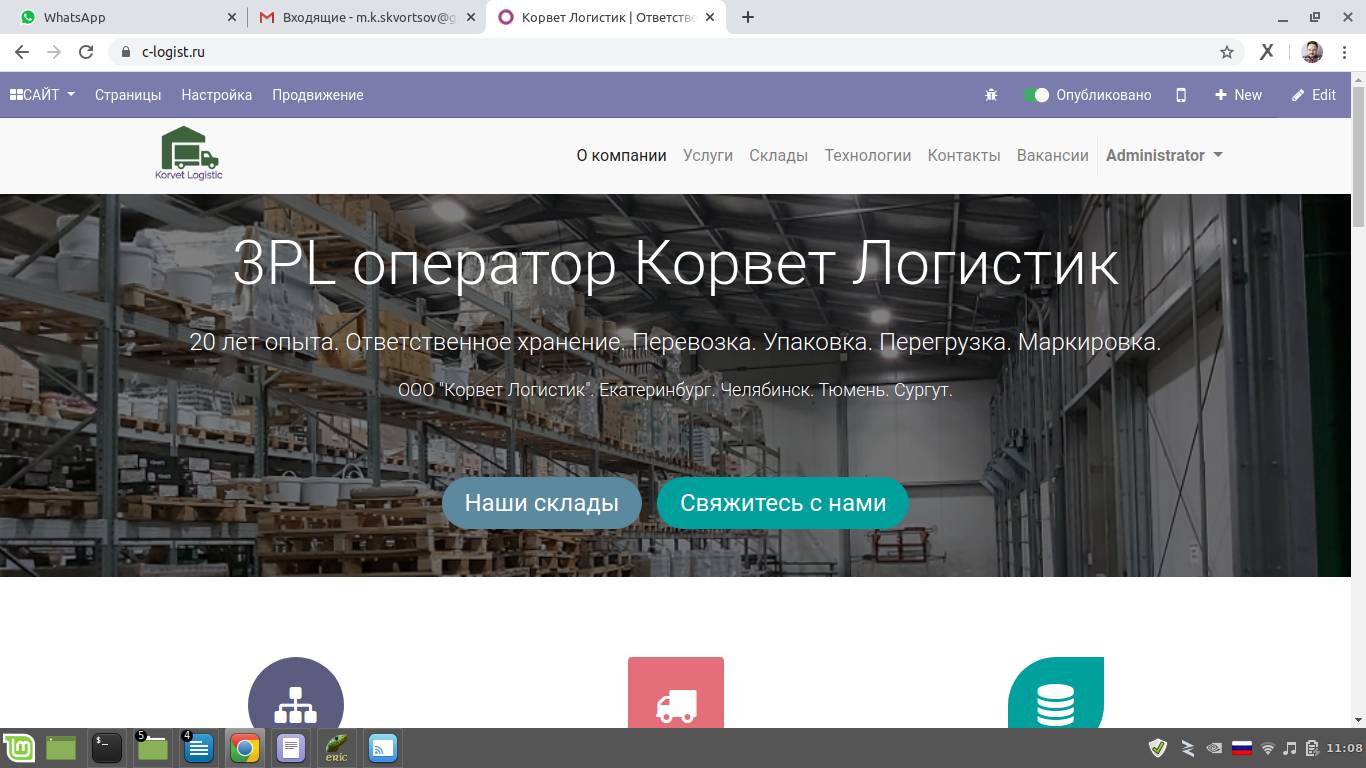Open the Страницы menu

point(128,95)
